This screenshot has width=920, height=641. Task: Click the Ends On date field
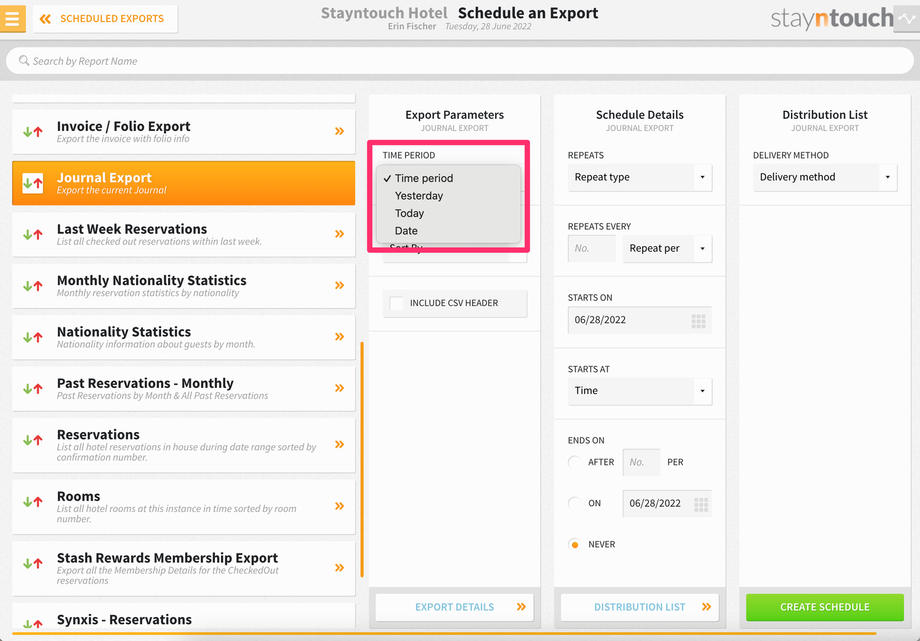pyautogui.click(x=667, y=504)
